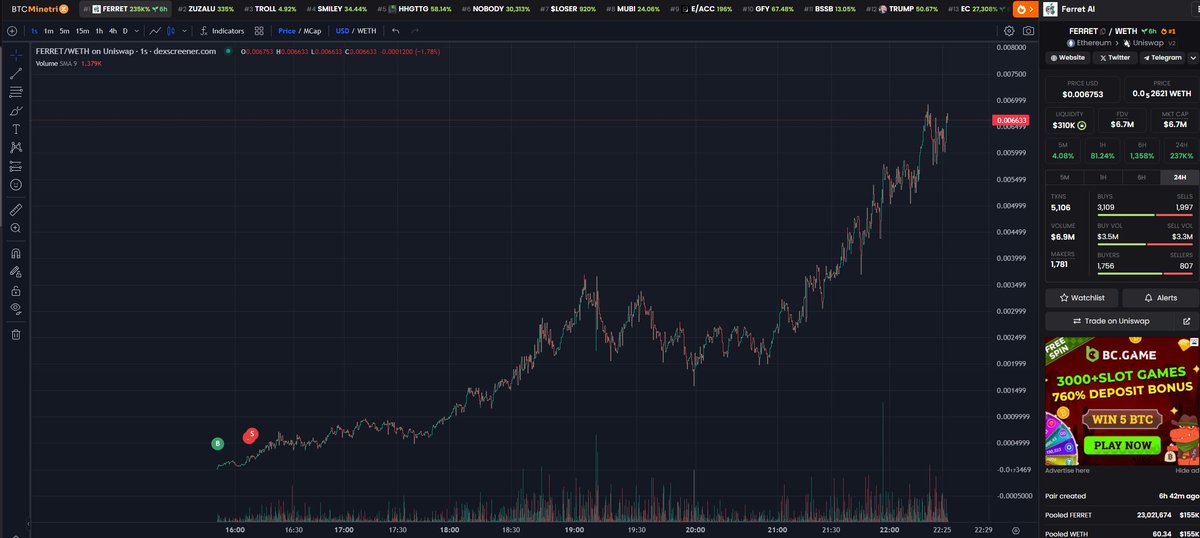1200x538 pixels.
Task: Open the token Twitter link
Action: (1114, 58)
